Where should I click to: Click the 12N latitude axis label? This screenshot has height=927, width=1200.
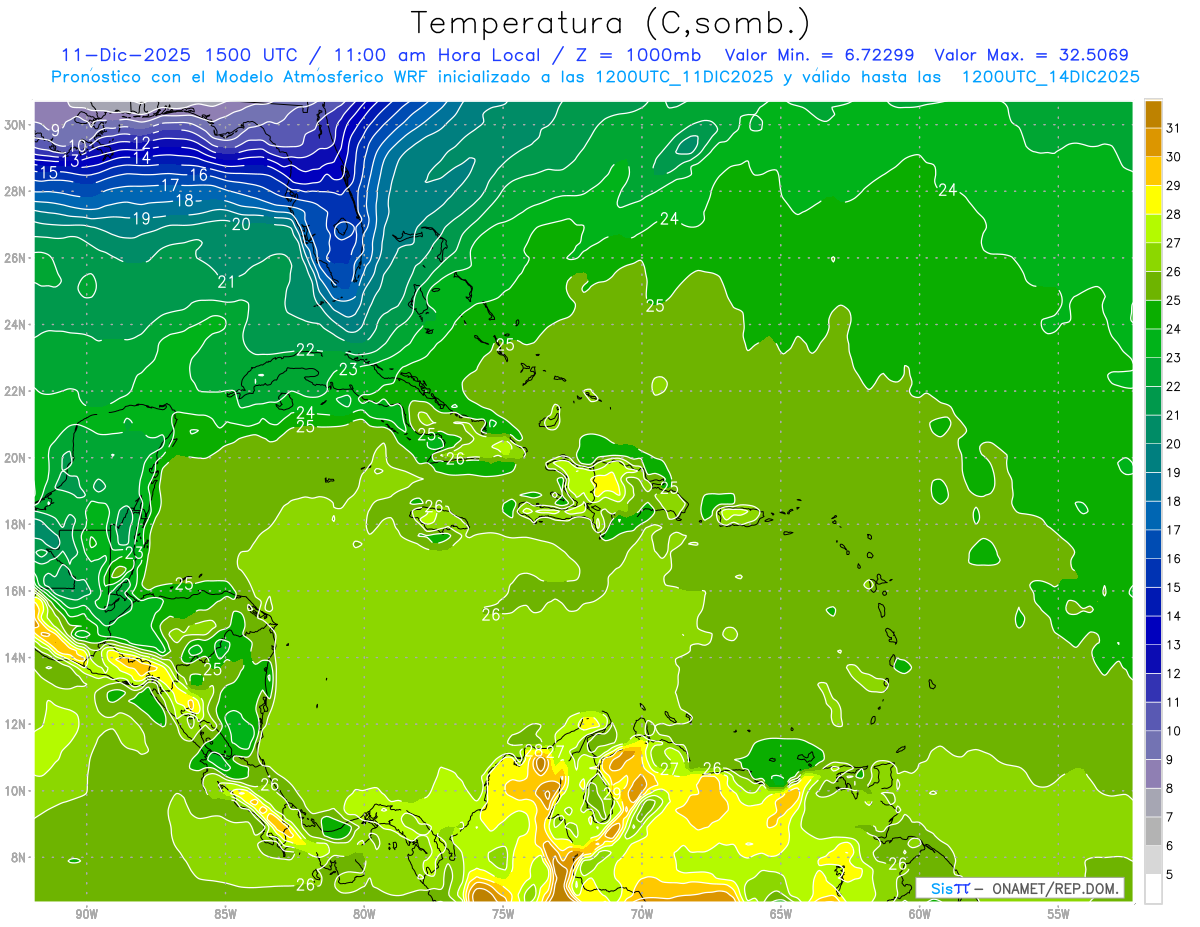(x=16, y=724)
